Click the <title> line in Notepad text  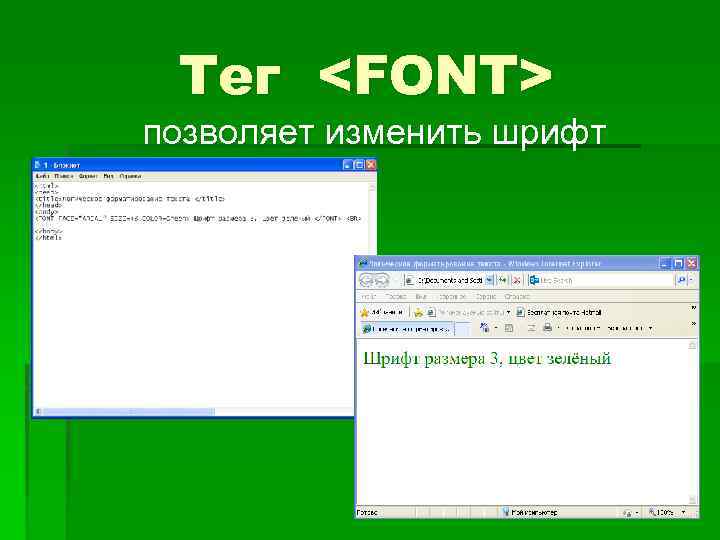[x=130, y=199]
